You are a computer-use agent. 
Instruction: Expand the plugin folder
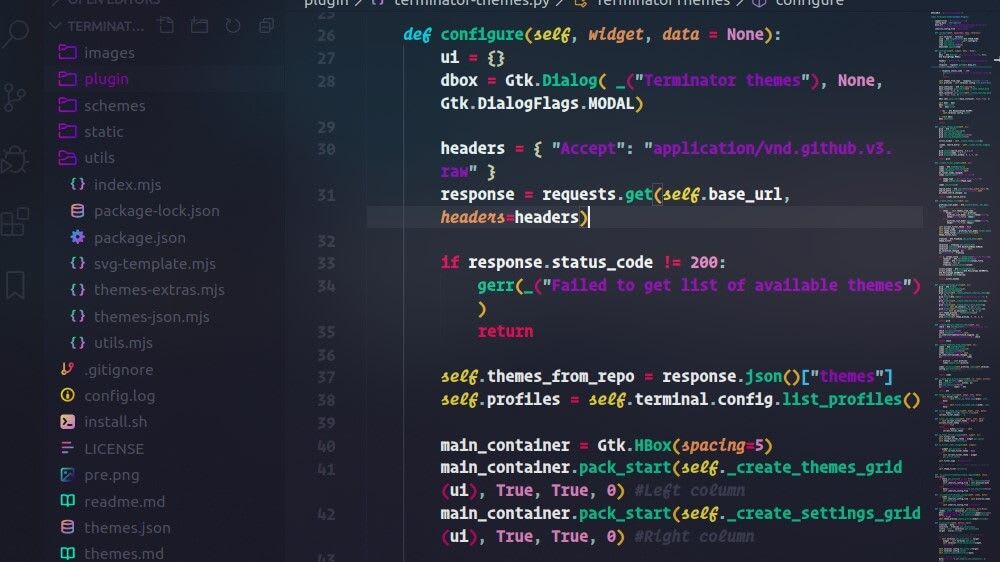106,79
